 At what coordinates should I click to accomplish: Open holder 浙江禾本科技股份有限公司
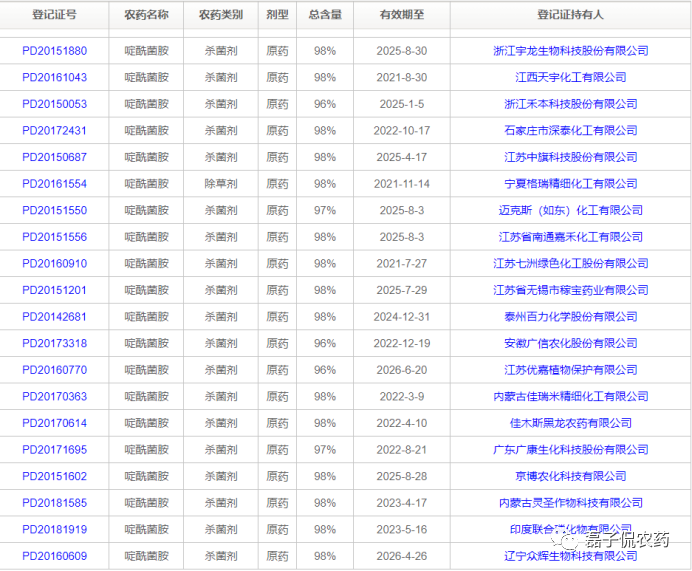571,104
